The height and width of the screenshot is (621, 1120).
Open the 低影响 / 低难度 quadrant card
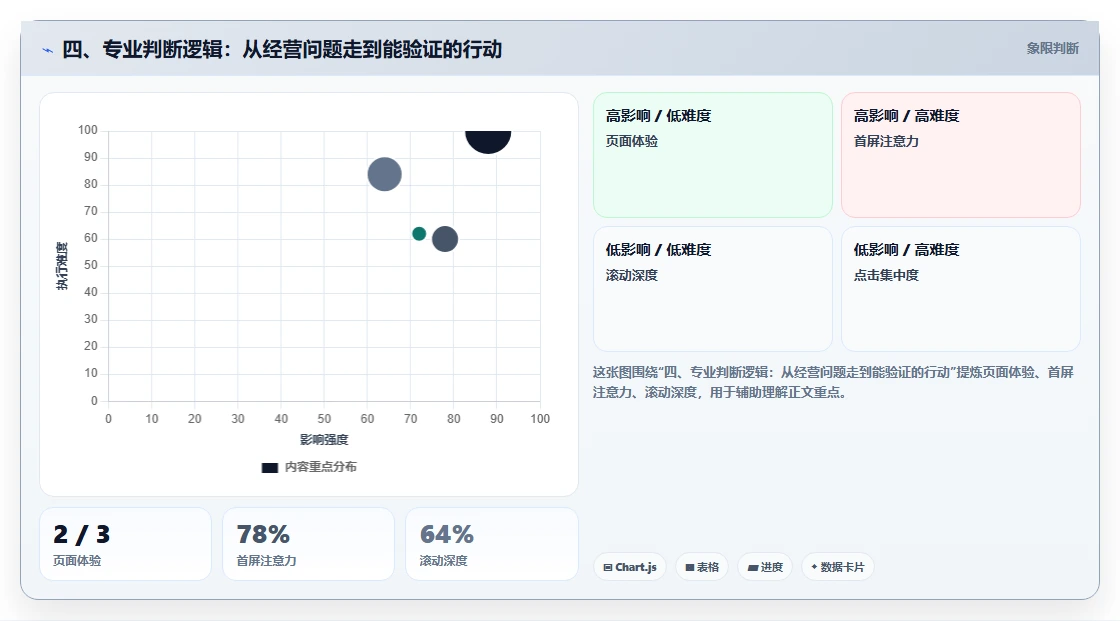point(713,289)
